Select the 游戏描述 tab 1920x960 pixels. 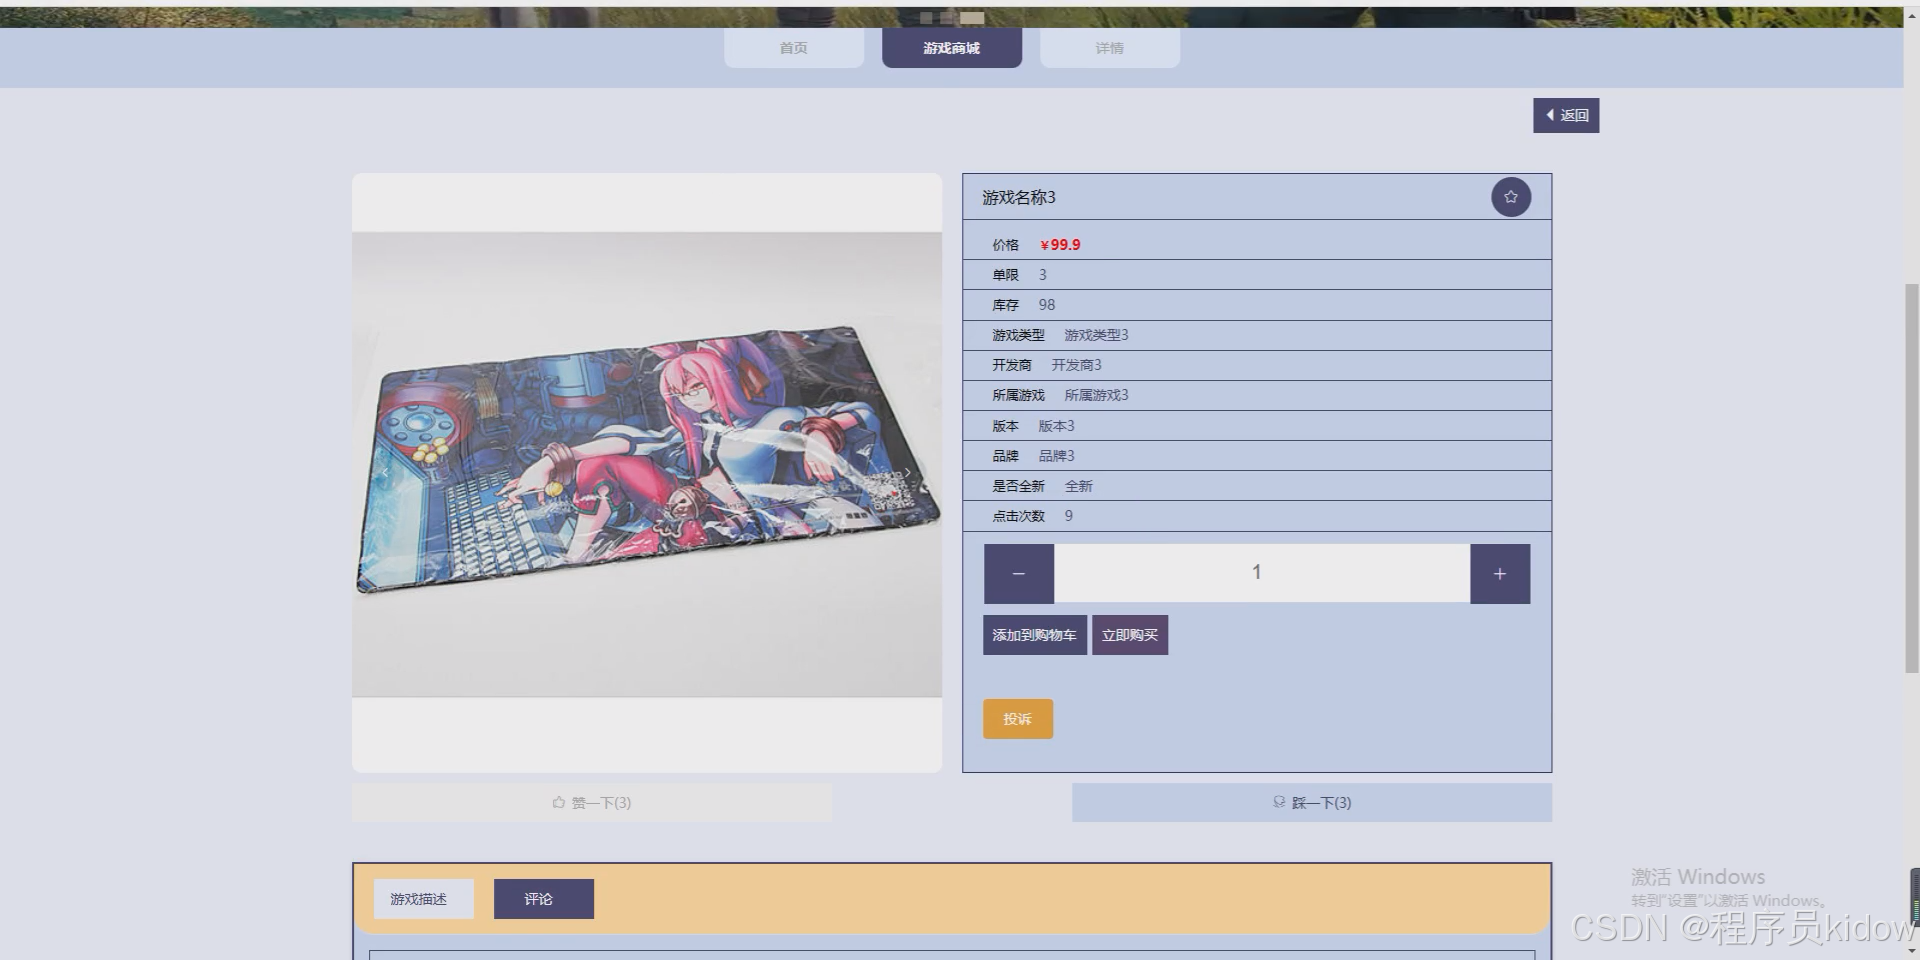coord(423,898)
